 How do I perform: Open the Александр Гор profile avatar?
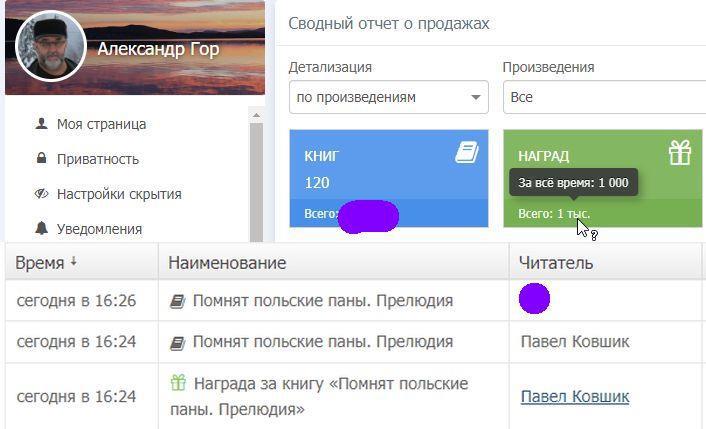[50, 46]
